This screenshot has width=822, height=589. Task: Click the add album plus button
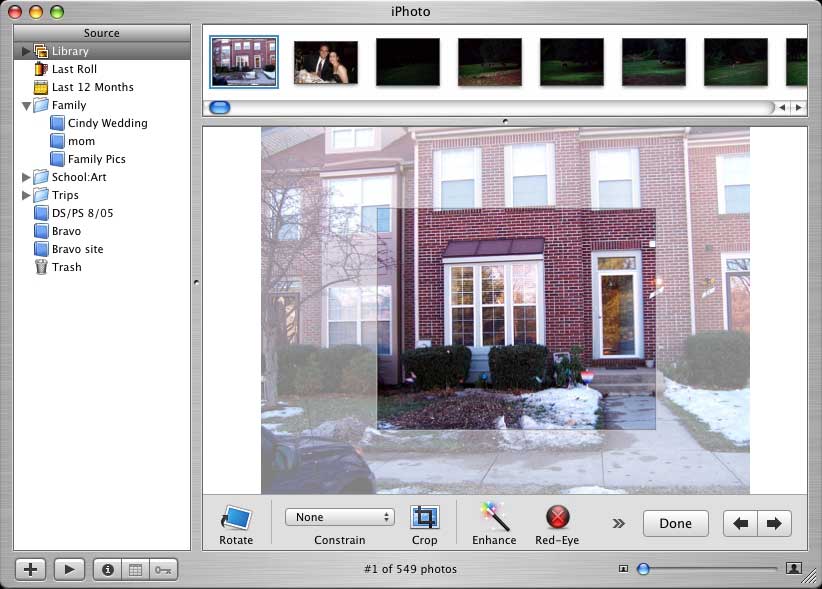[30, 569]
